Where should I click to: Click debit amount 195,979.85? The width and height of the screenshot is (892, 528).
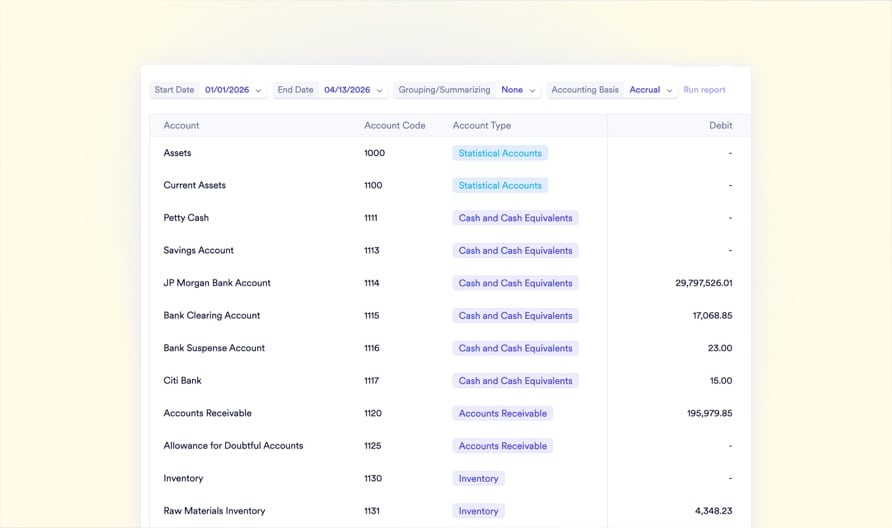coord(709,413)
